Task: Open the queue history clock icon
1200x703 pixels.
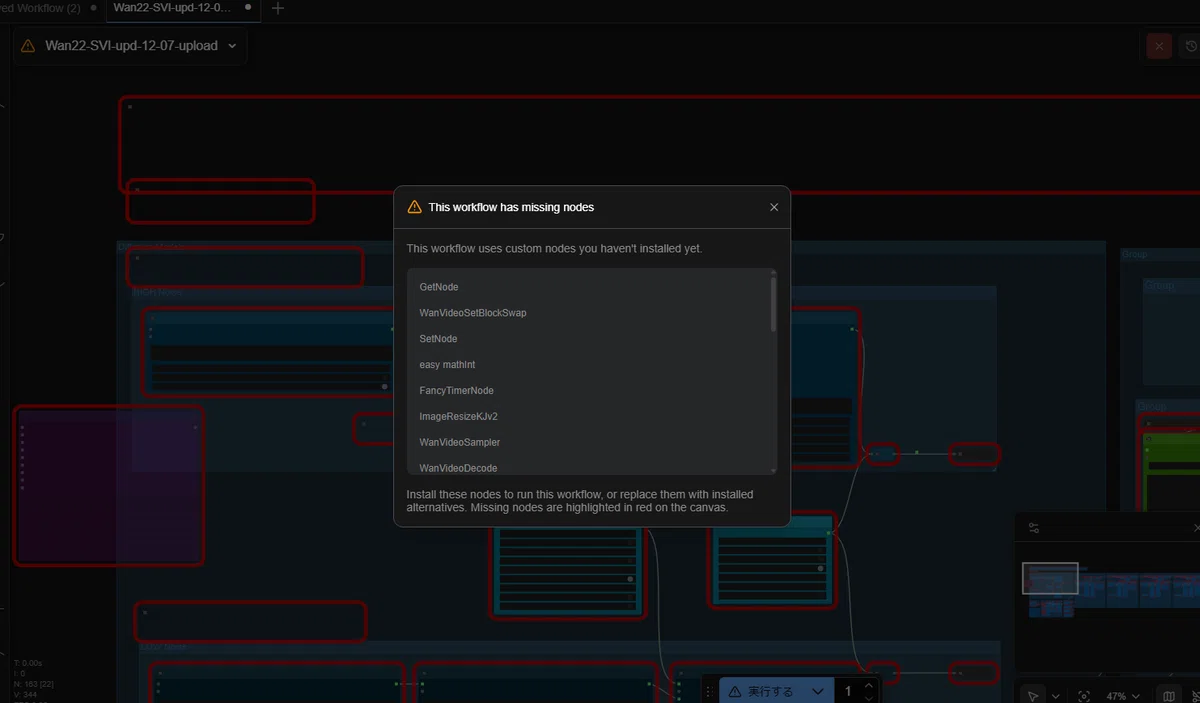Action: pyautogui.click(x=1190, y=46)
